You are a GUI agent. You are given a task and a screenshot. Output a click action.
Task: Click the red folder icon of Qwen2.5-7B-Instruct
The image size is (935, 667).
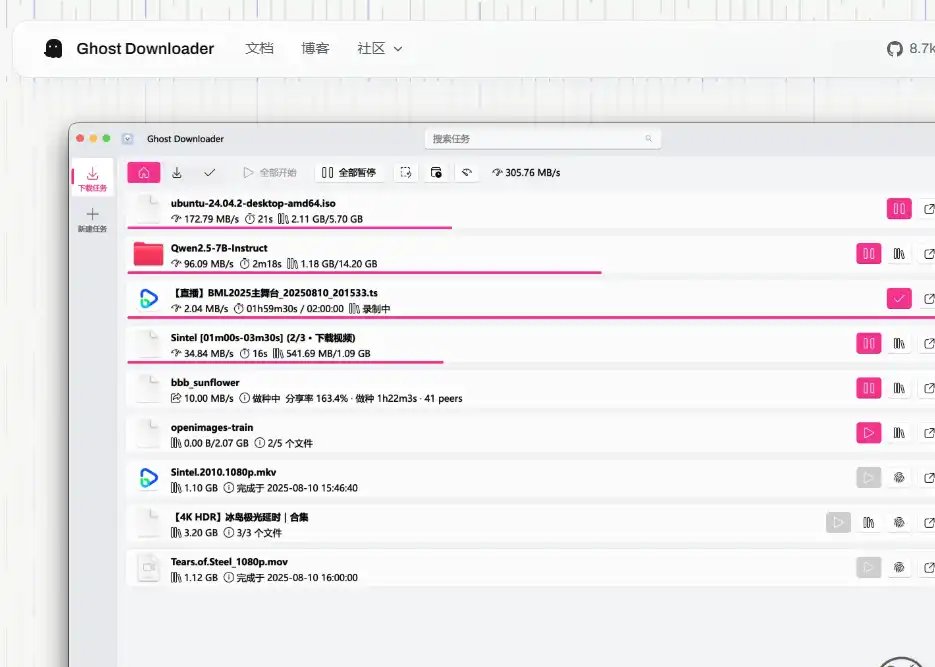click(x=148, y=254)
